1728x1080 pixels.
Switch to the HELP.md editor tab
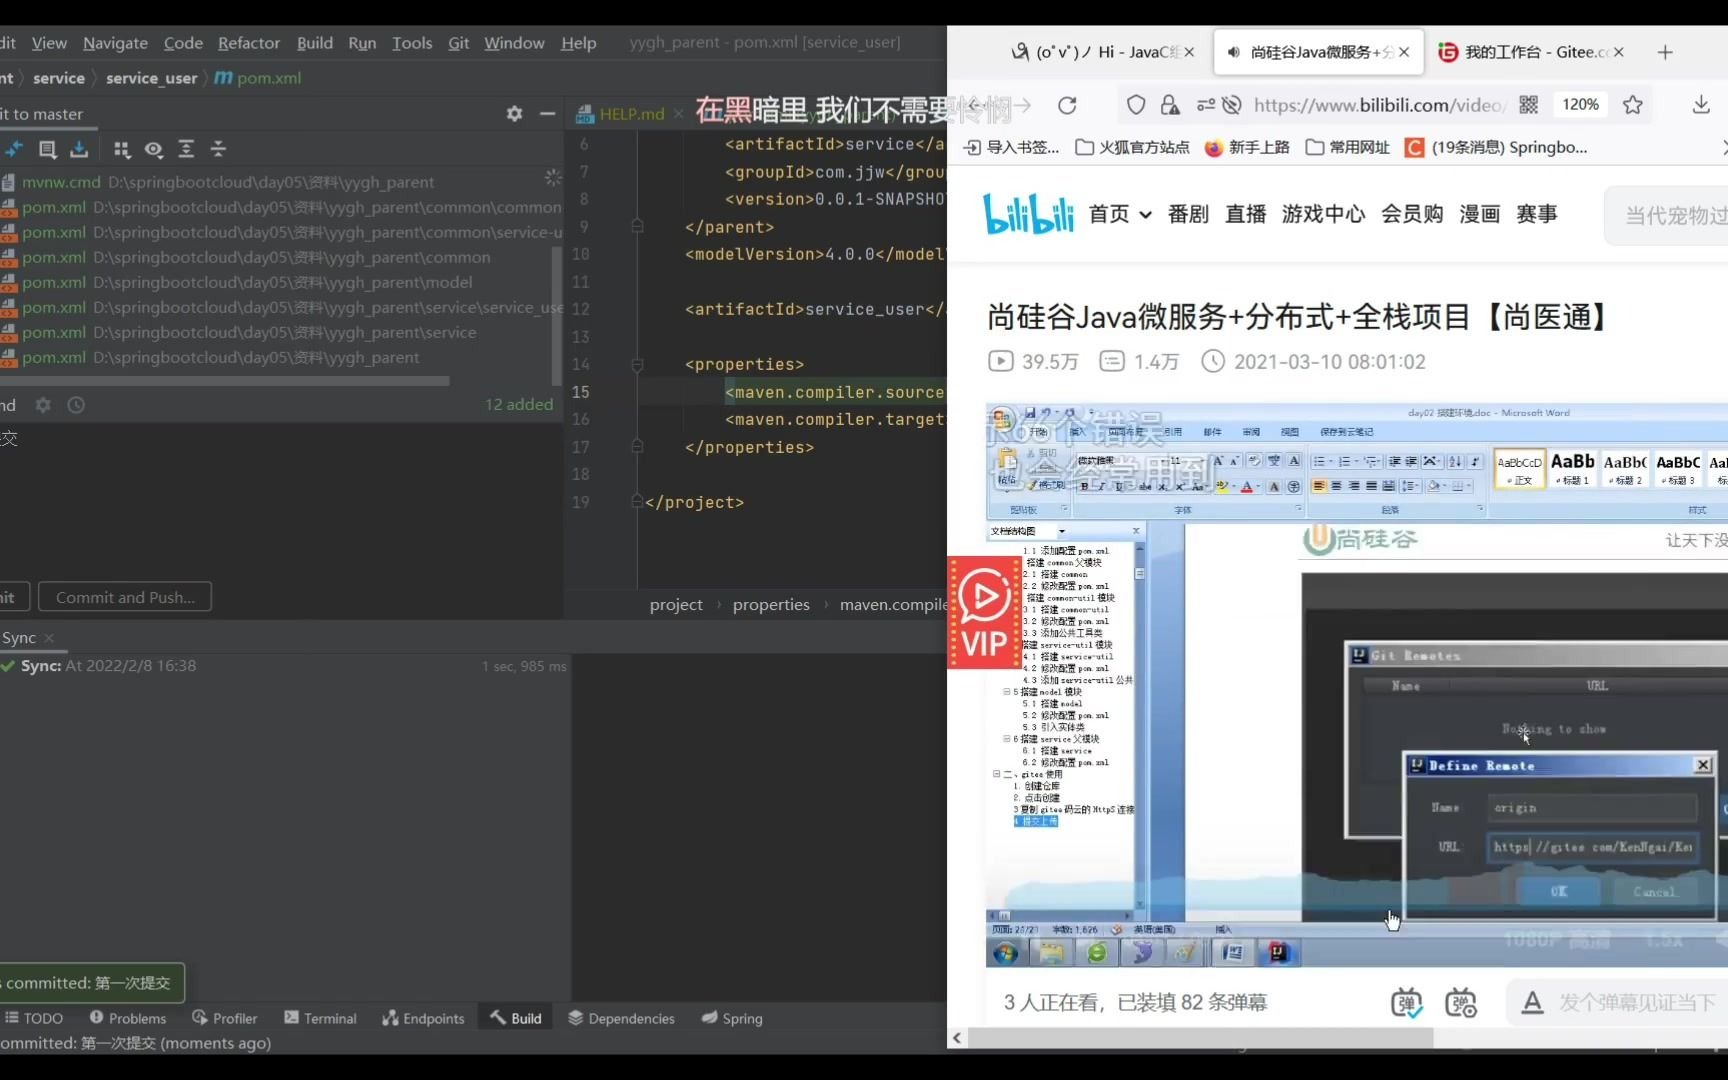pos(631,114)
